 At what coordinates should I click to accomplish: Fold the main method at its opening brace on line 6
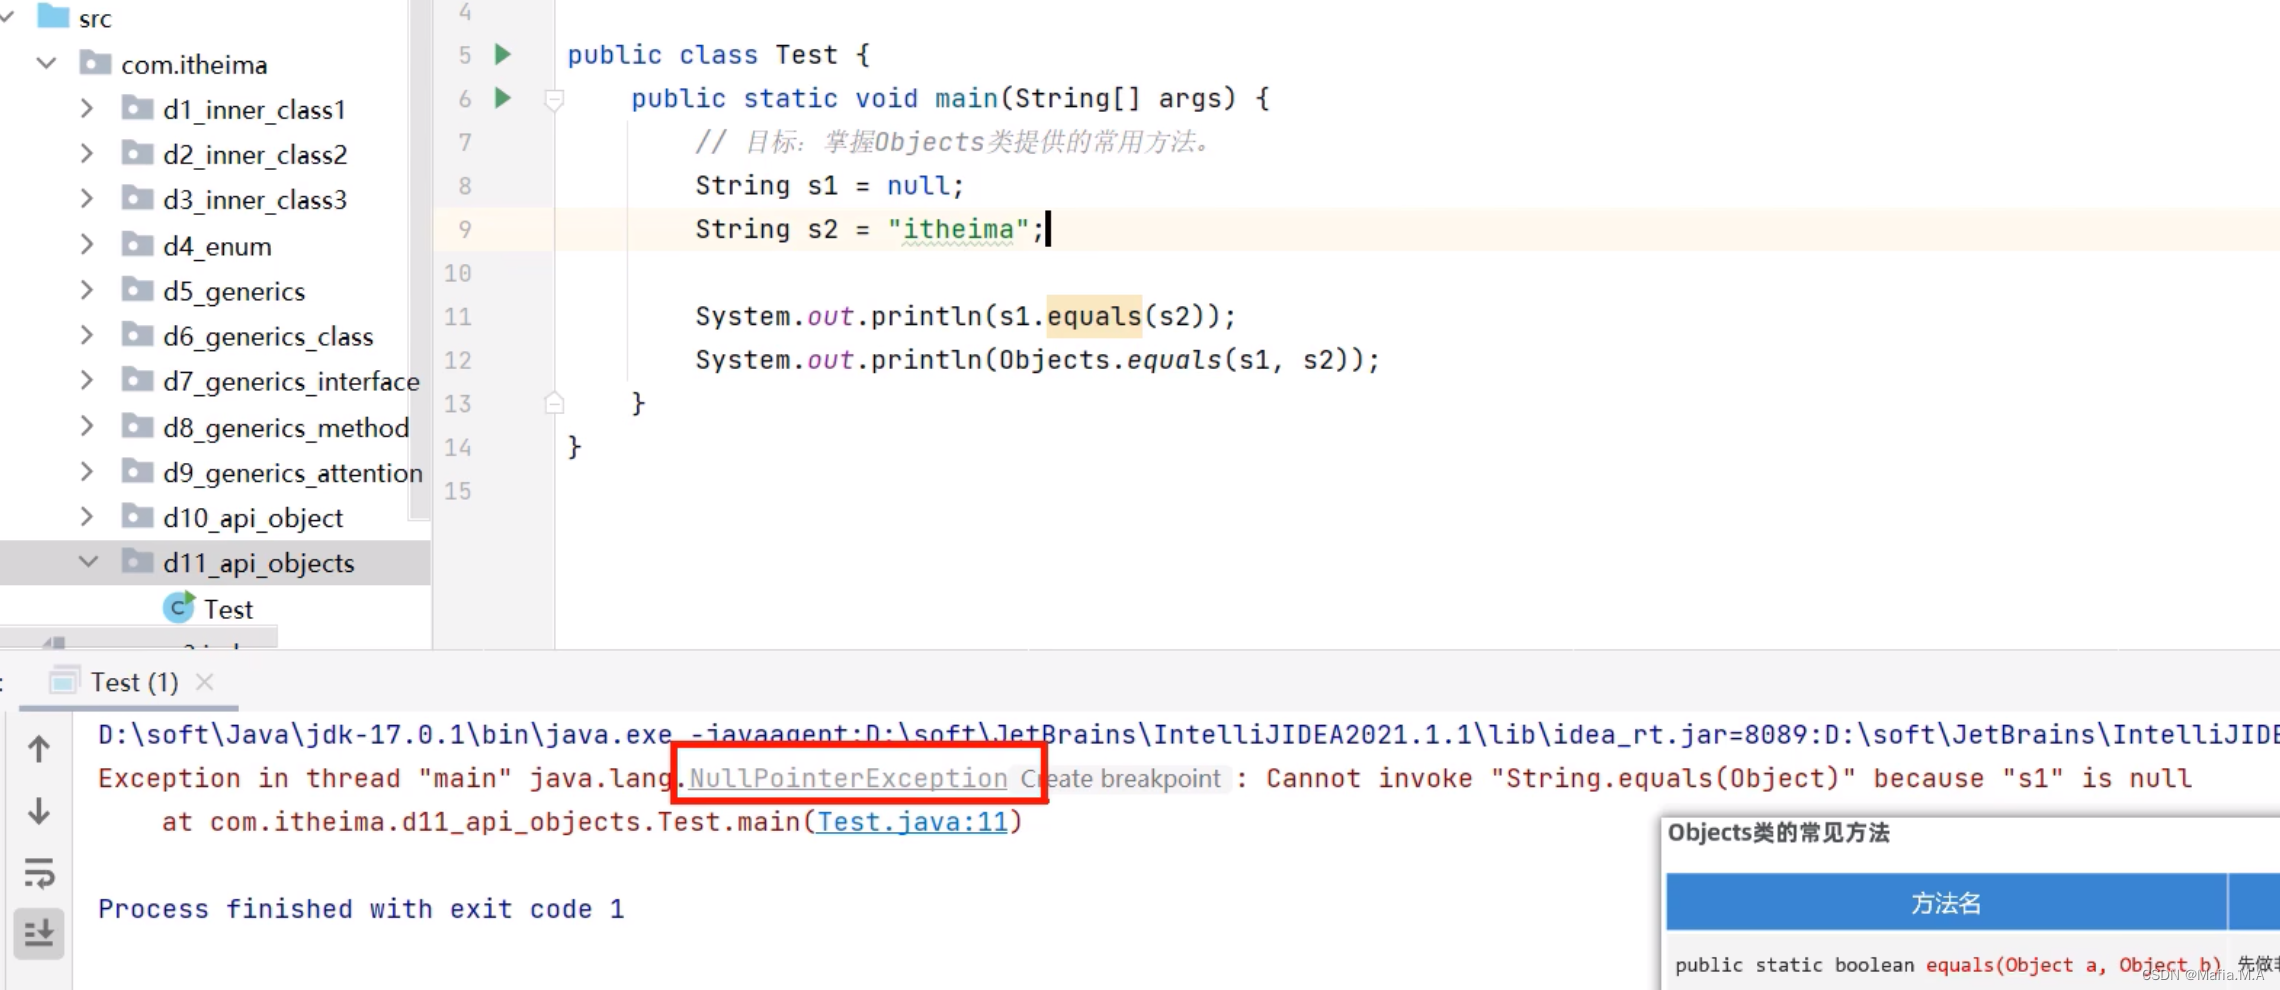[554, 99]
